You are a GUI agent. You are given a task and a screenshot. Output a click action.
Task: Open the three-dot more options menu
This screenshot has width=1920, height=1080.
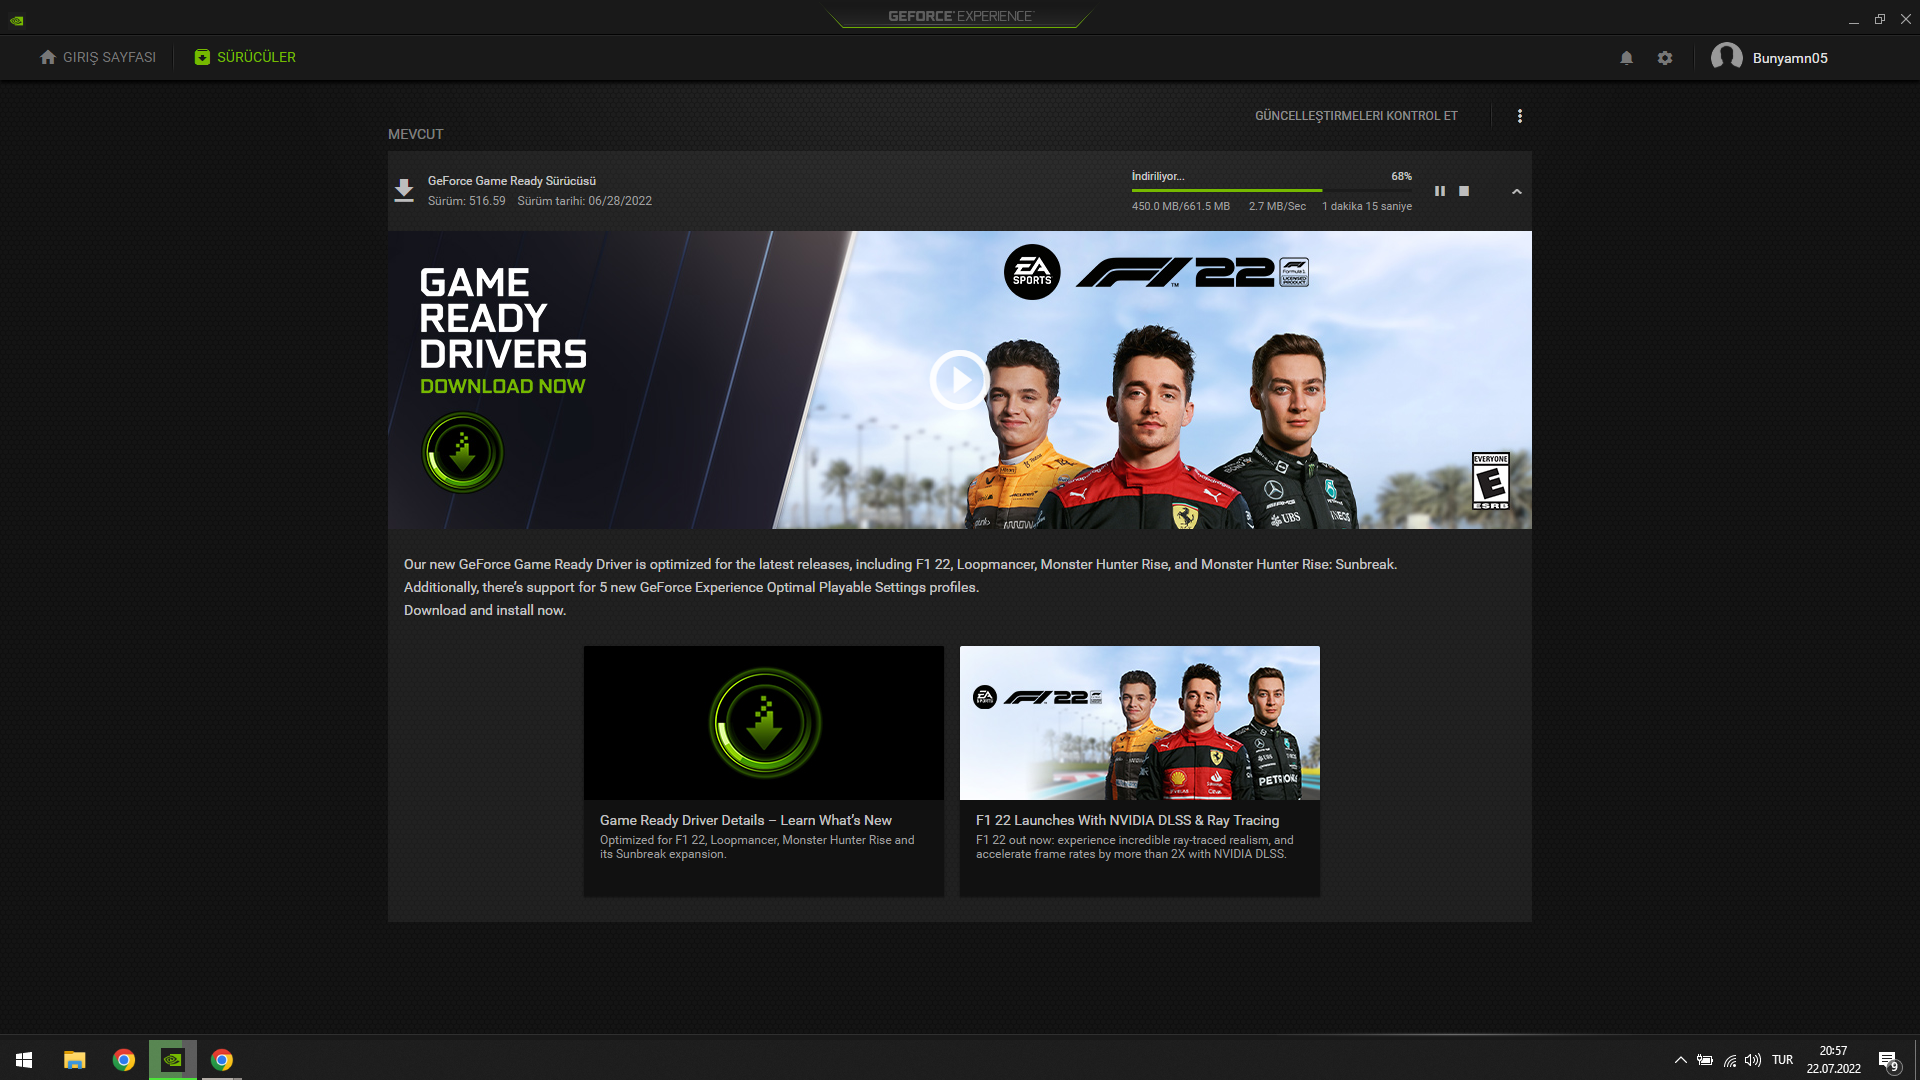click(1520, 116)
